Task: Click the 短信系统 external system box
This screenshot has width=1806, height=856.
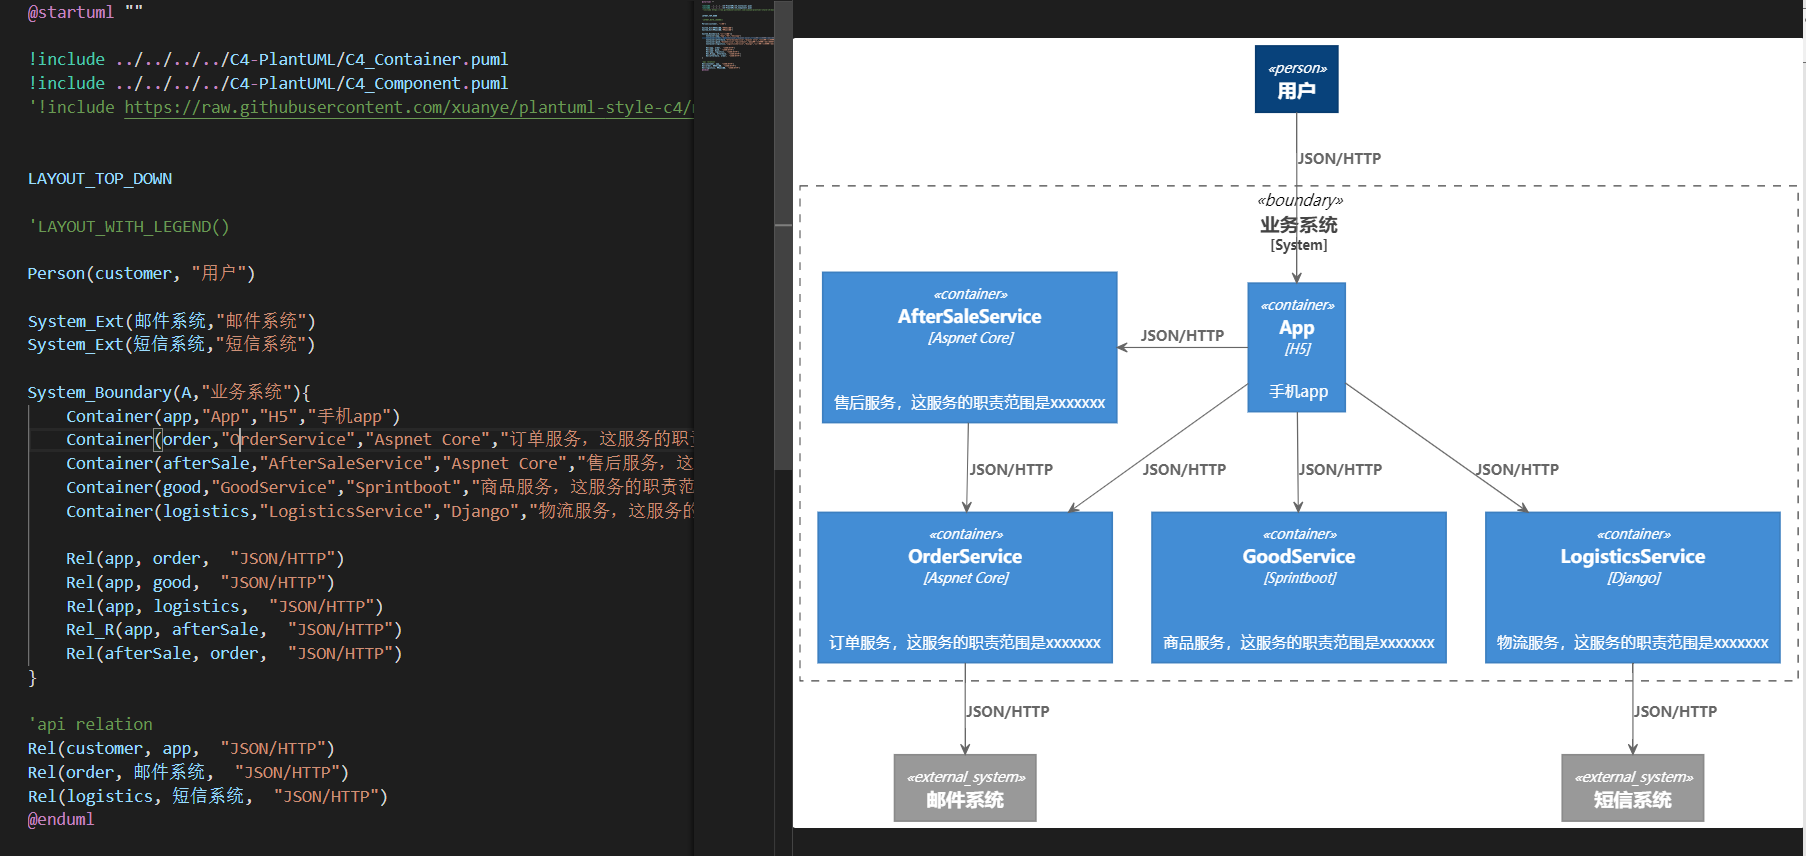Action: pyautogui.click(x=1633, y=788)
